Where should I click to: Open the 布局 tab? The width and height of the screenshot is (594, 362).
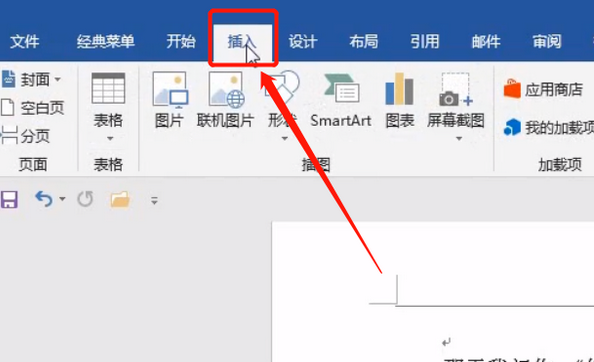coord(364,41)
